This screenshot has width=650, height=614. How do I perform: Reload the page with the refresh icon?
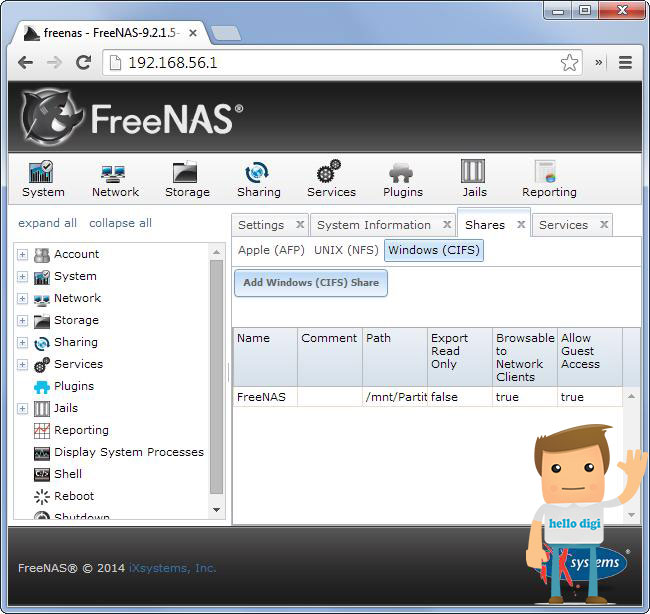pyautogui.click(x=83, y=63)
